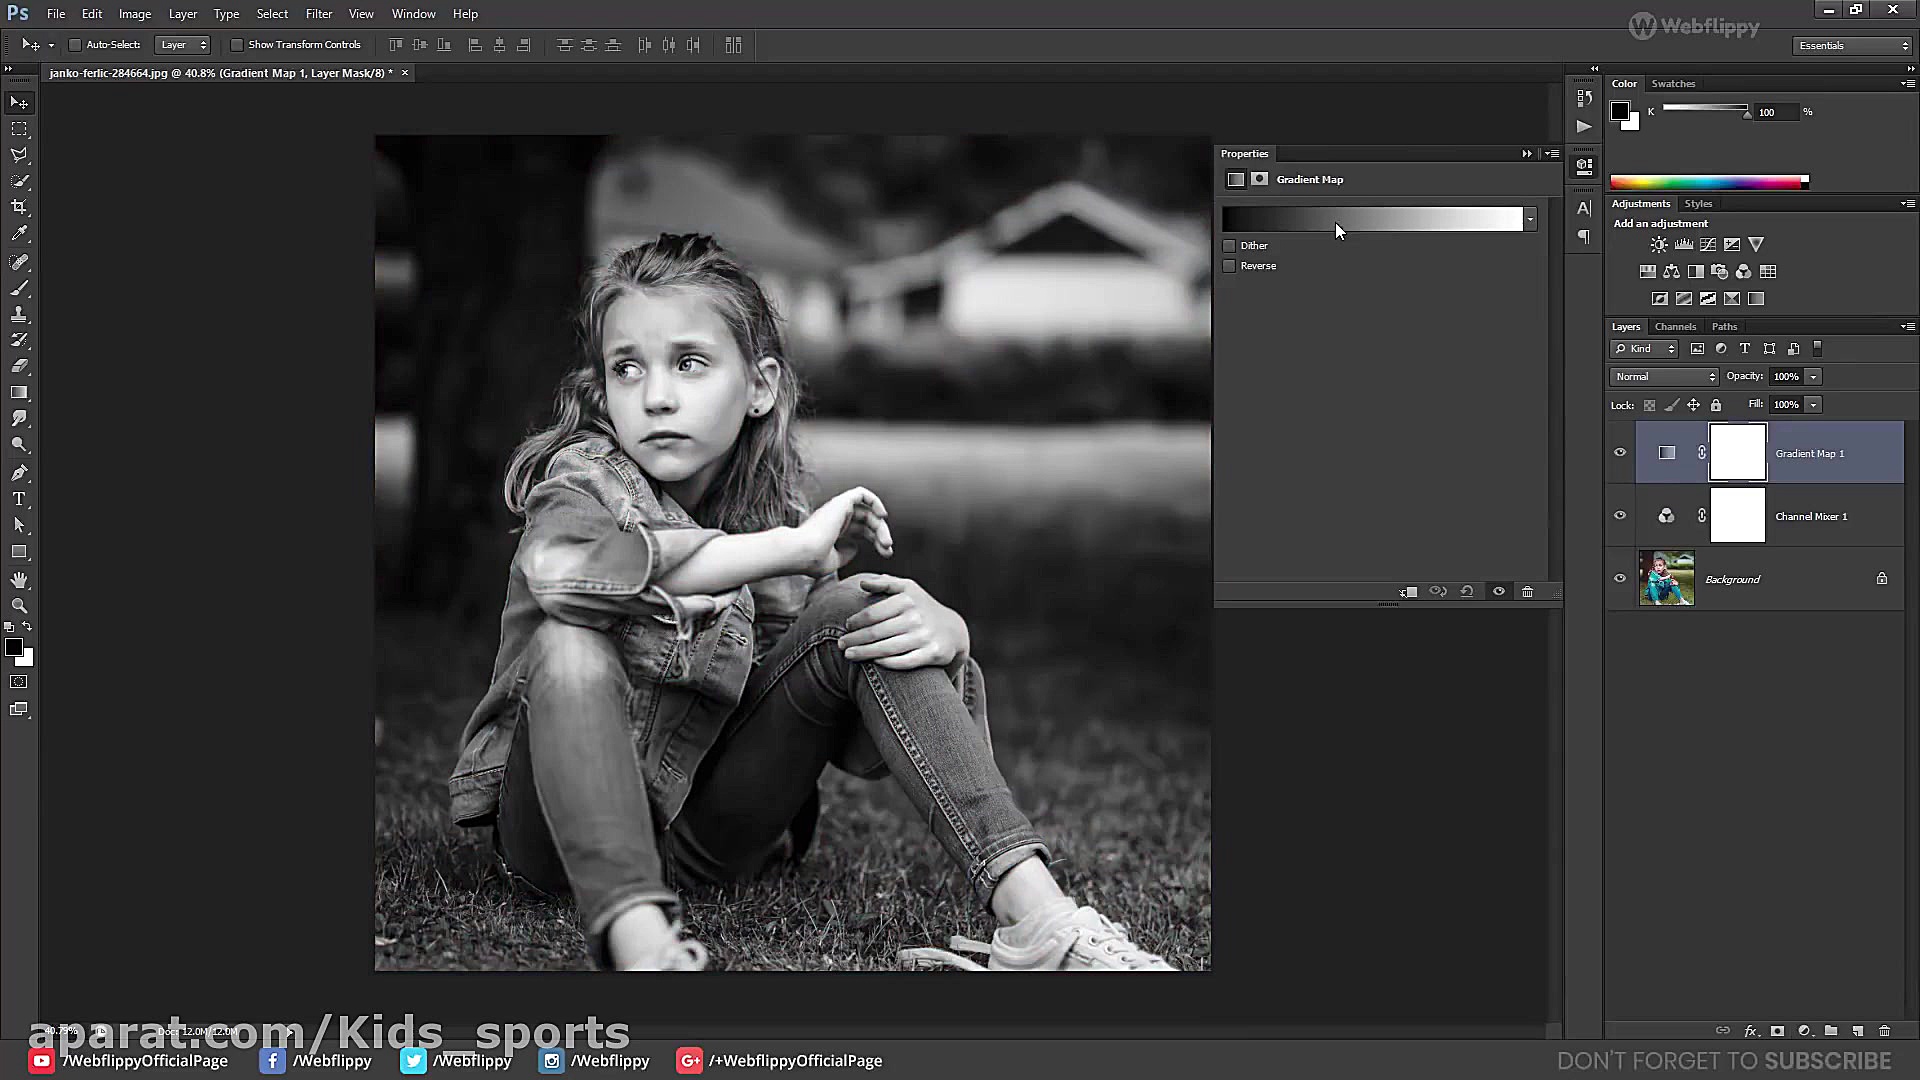Select the Horizontal Type tool
Image resolution: width=1920 pixels, height=1080 pixels.
click(x=19, y=499)
